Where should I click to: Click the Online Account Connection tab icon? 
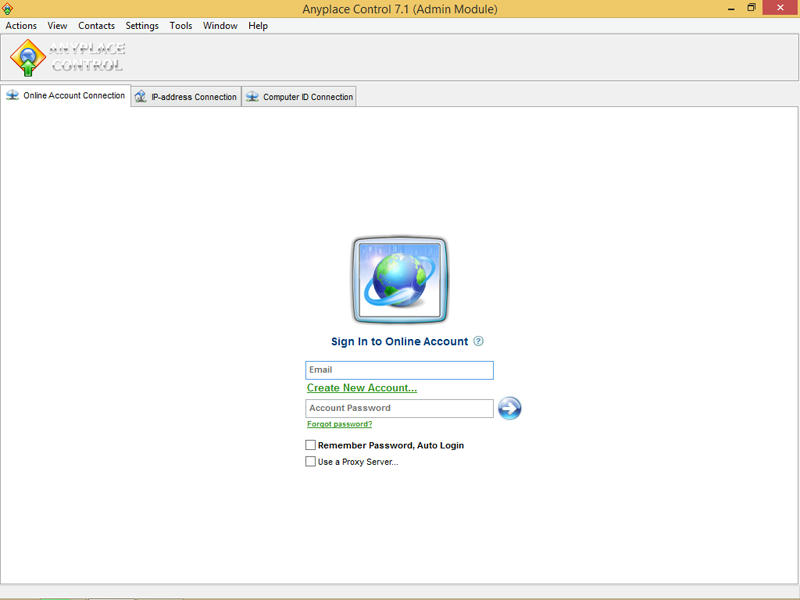[12, 95]
